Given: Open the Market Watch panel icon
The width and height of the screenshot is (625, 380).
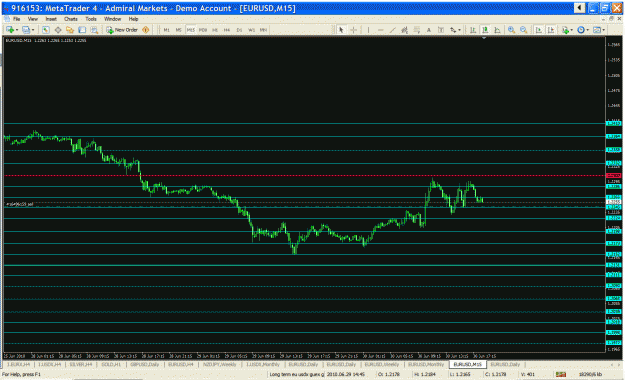Looking at the screenshot, I should (46, 30).
